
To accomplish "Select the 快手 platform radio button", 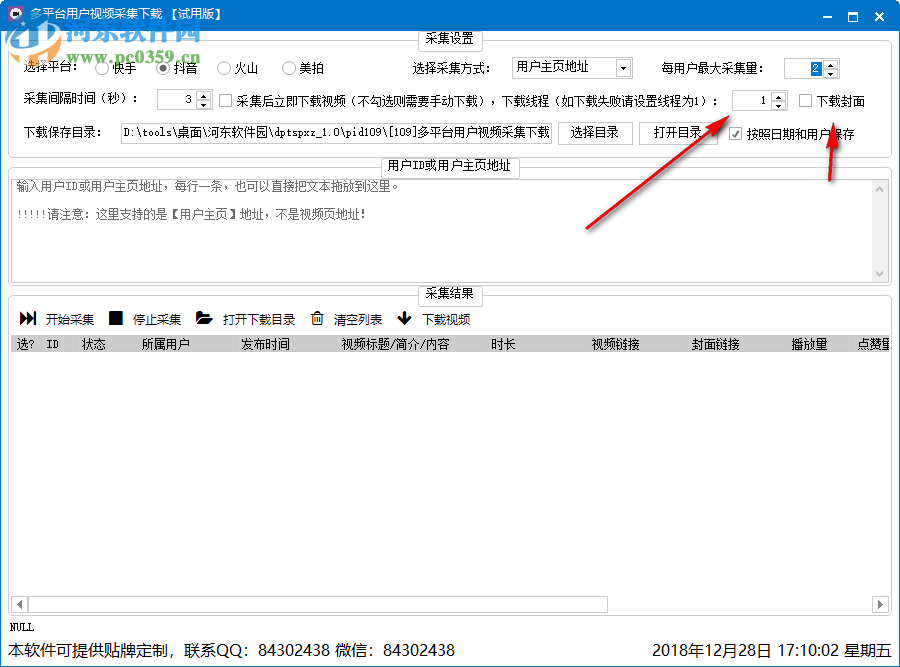I will [x=101, y=68].
